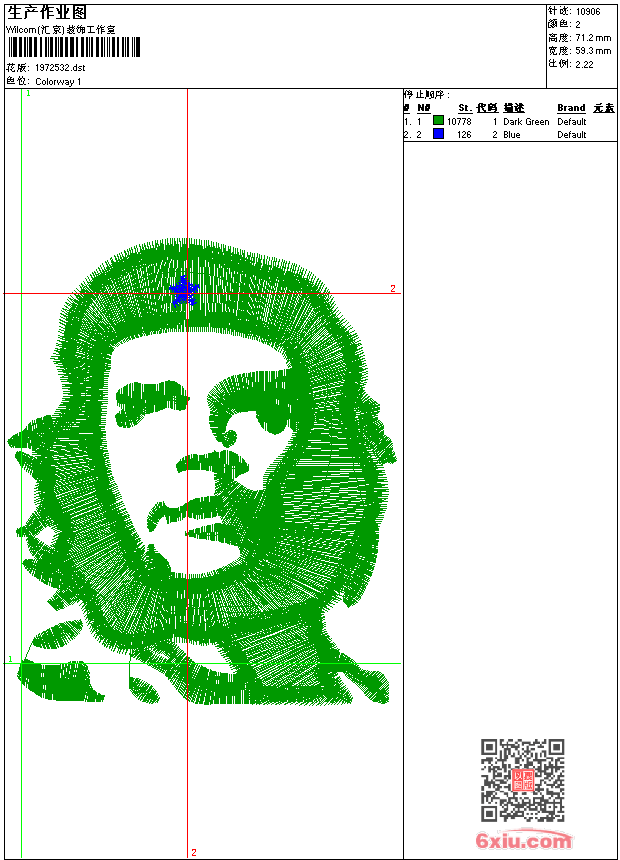Click the 6xiu.com logo
This screenshot has height=860, width=620.
pyautogui.click(x=523, y=840)
